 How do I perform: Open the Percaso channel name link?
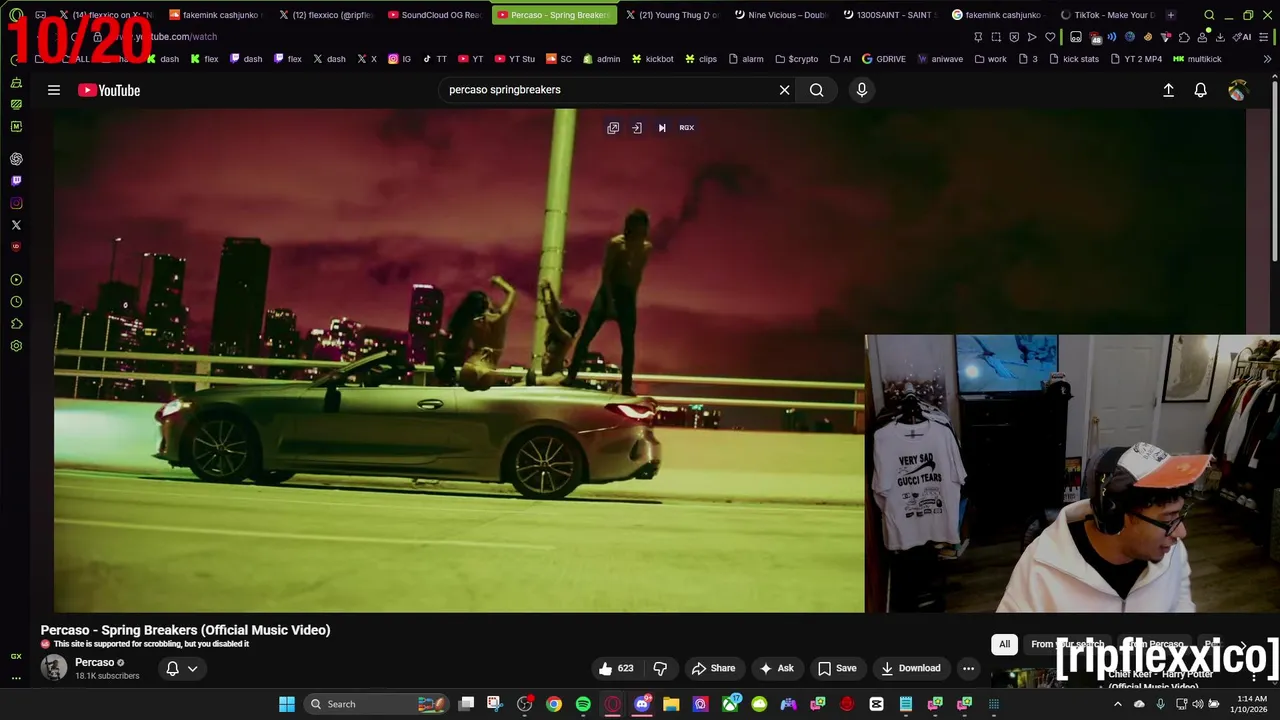(x=94, y=662)
